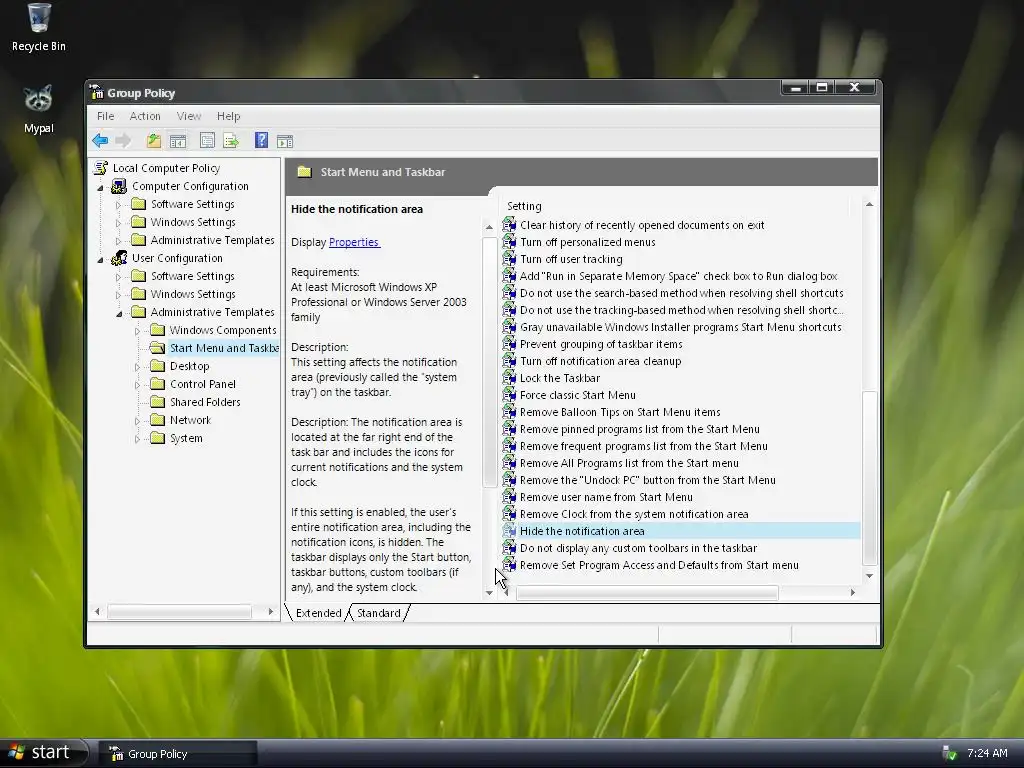The width and height of the screenshot is (1024, 768).
Task: Expand Software Settings under Computer Configuration
Action: (x=118, y=205)
